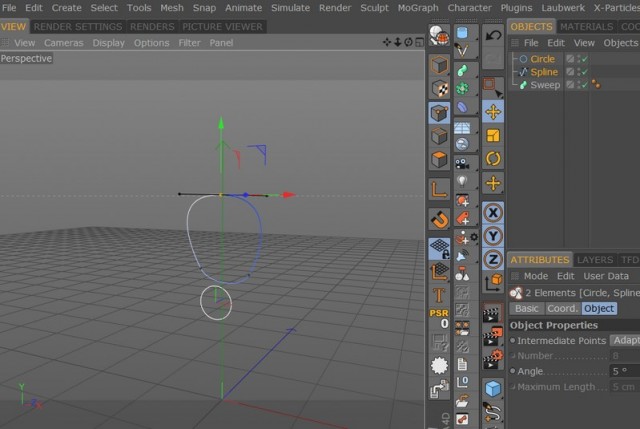Click the Undo arrow icon

[x=493, y=36]
